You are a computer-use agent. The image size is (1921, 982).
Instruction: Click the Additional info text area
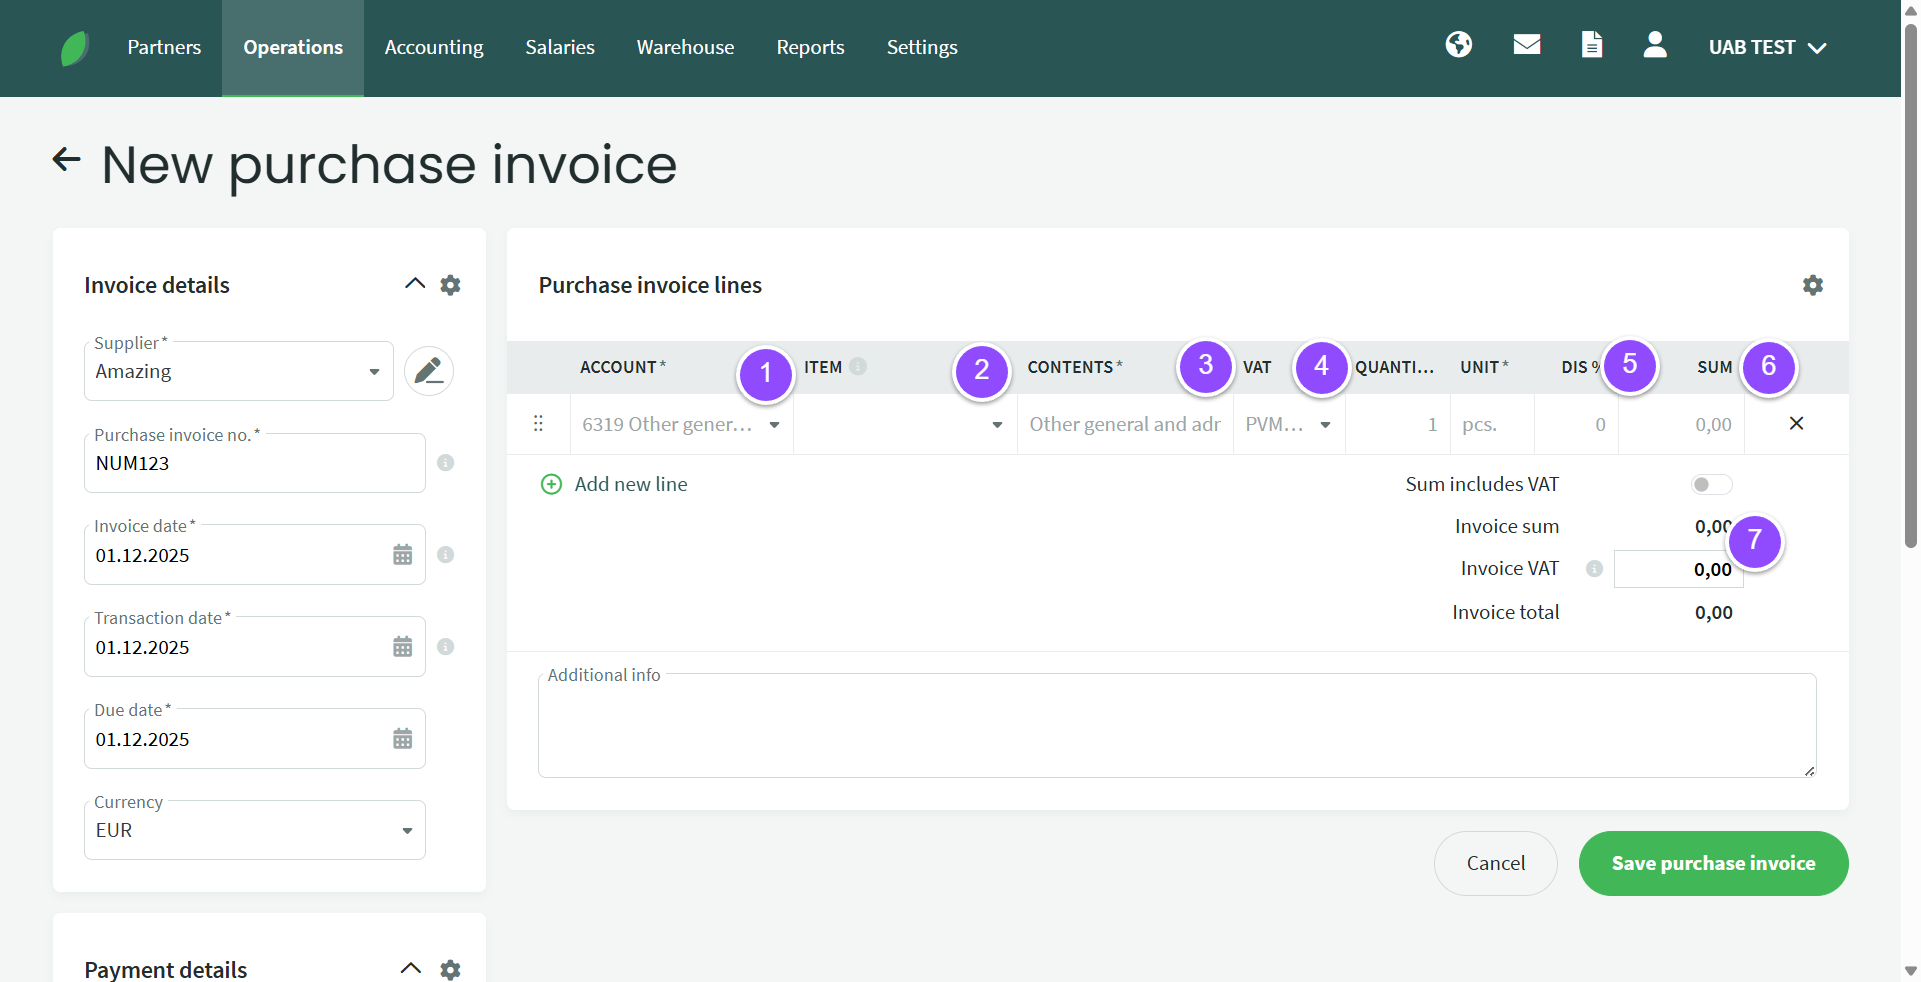pos(1176,727)
